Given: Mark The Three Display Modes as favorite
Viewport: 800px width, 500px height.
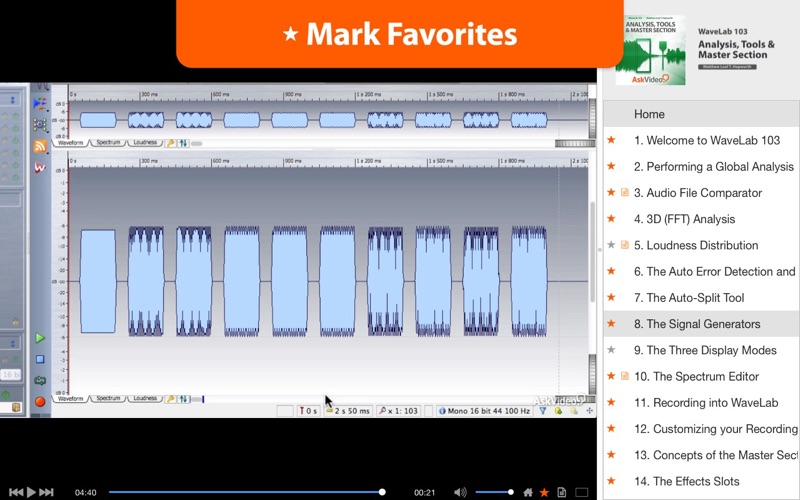Looking at the screenshot, I should coord(611,350).
